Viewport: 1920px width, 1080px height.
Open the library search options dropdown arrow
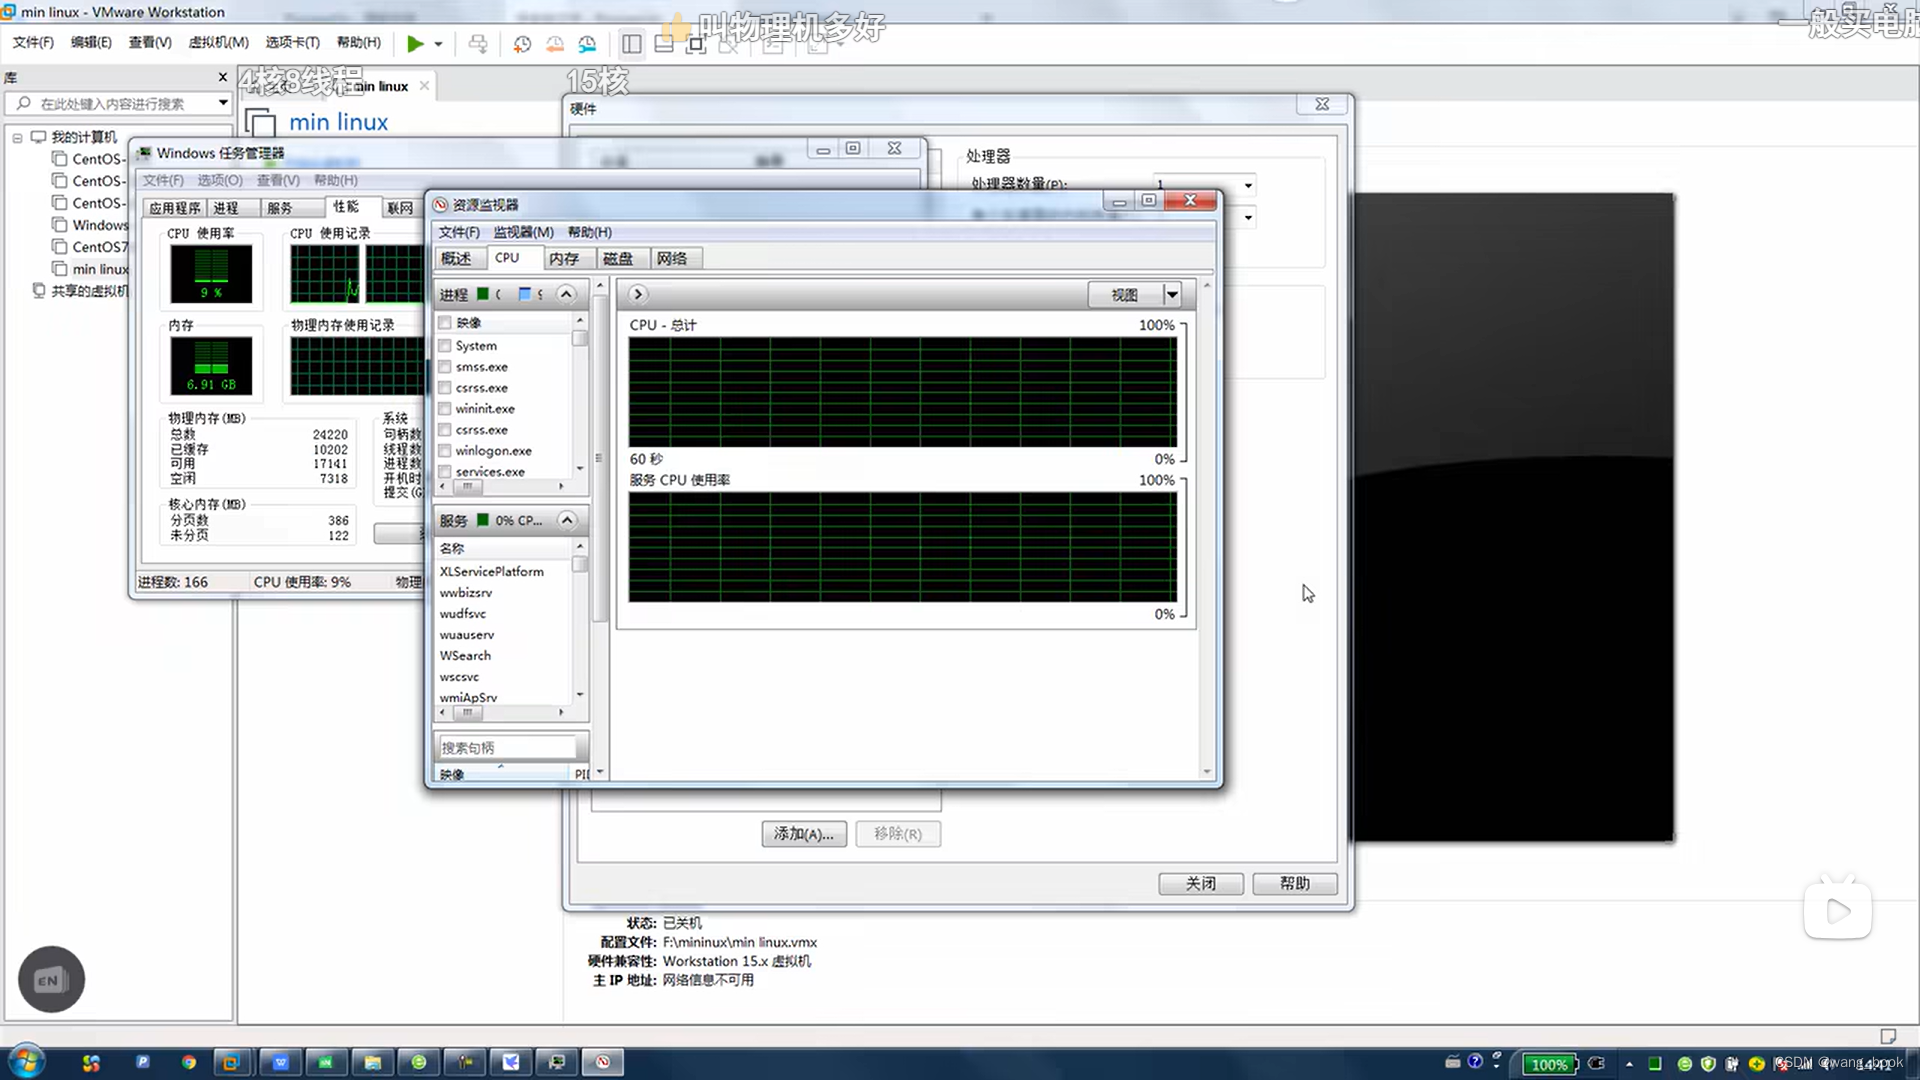coord(223,103)
